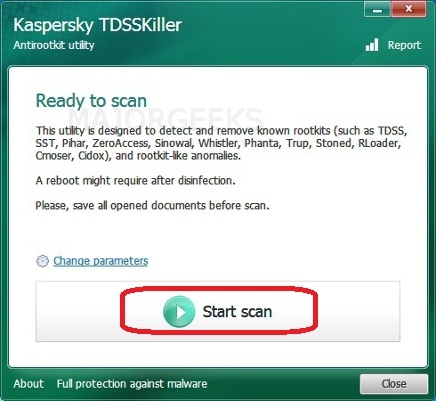
Task: Open the Change parameters link
Action: [100, 261]
